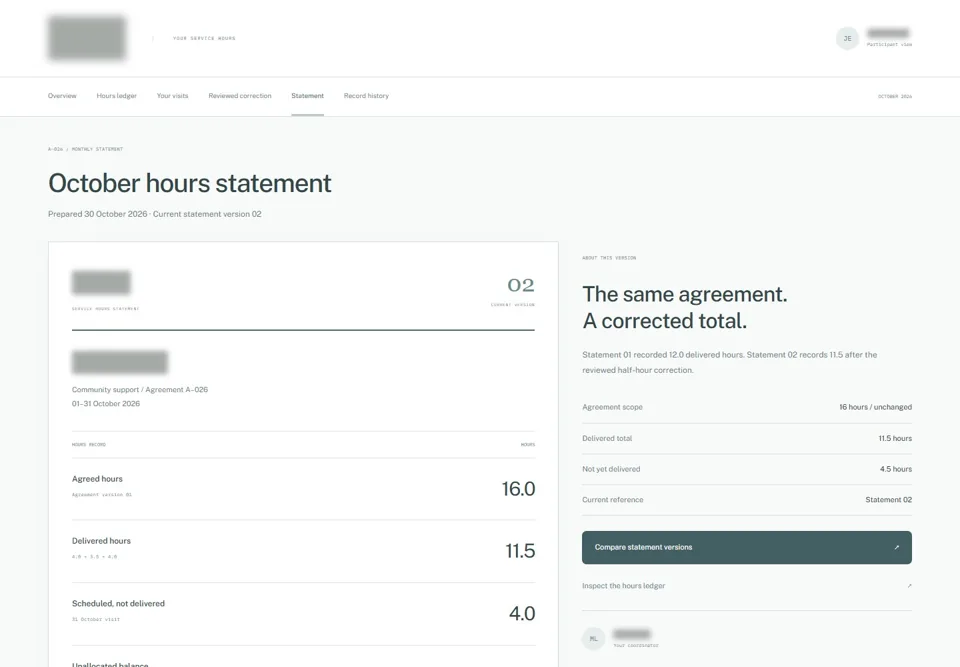
Task: Select the Statement tab
Action: tap(307, 96)
